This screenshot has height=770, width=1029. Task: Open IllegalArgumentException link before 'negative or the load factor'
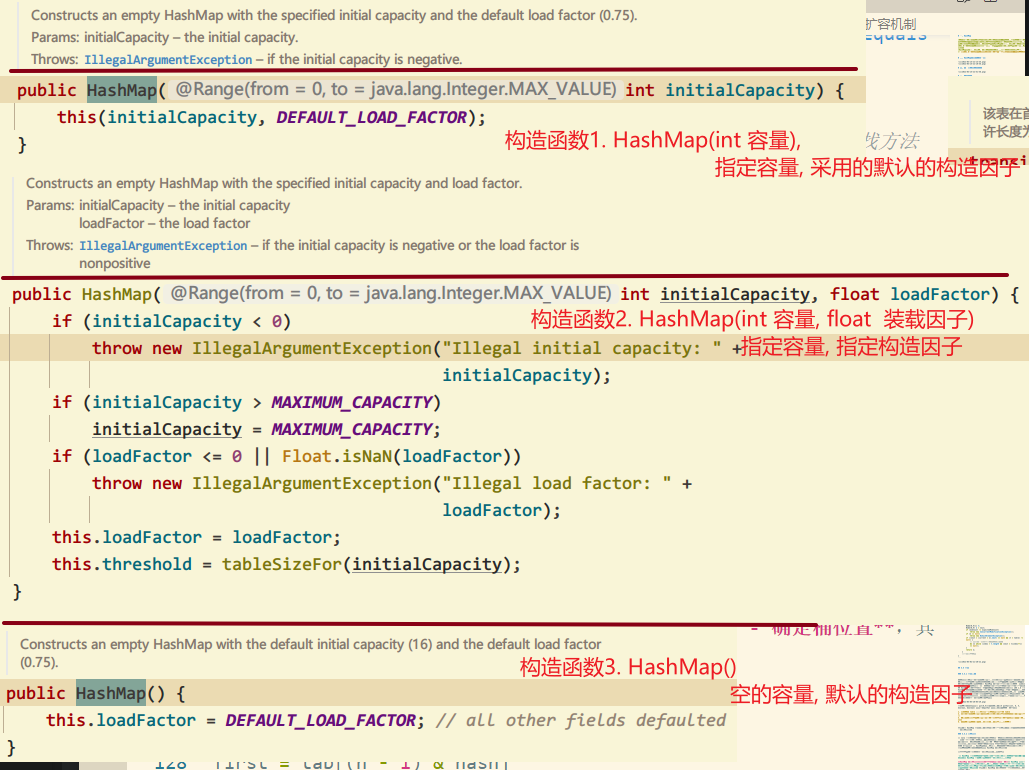163,246
